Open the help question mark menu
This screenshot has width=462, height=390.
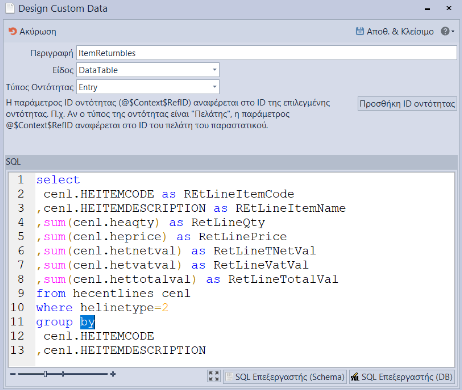[x=447, y=31]
